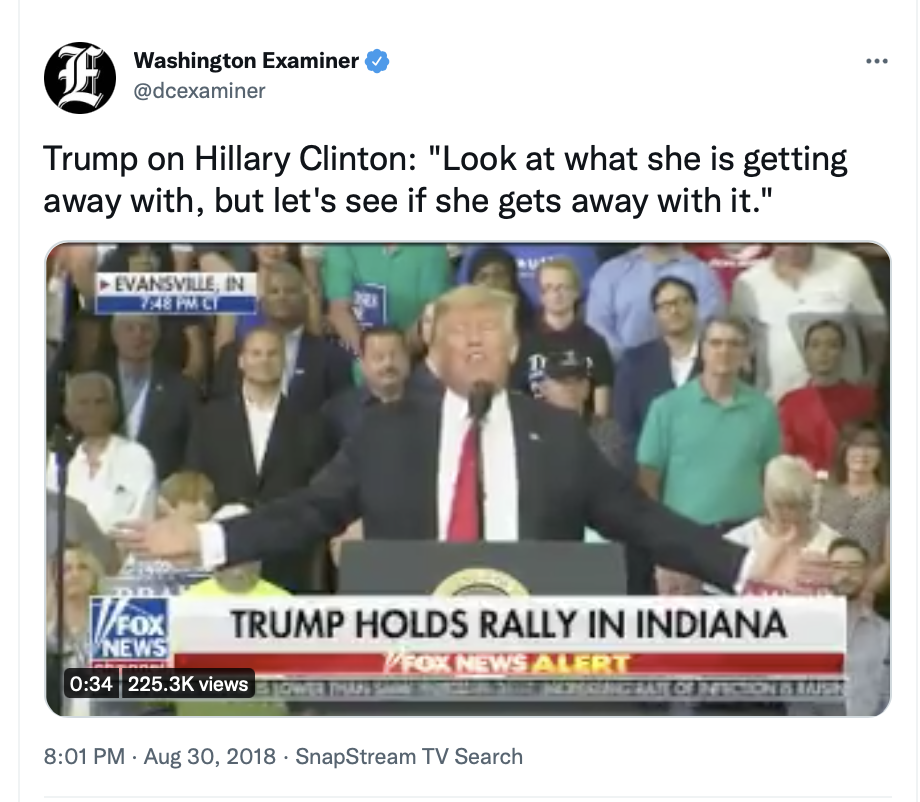Click the 7:48 PM CT time label

tap(176, 304)
